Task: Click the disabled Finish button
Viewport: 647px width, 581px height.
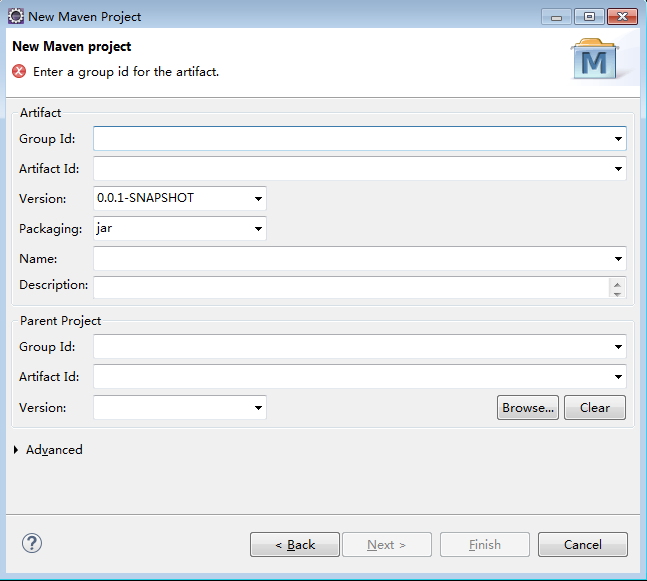Action: 485,545
